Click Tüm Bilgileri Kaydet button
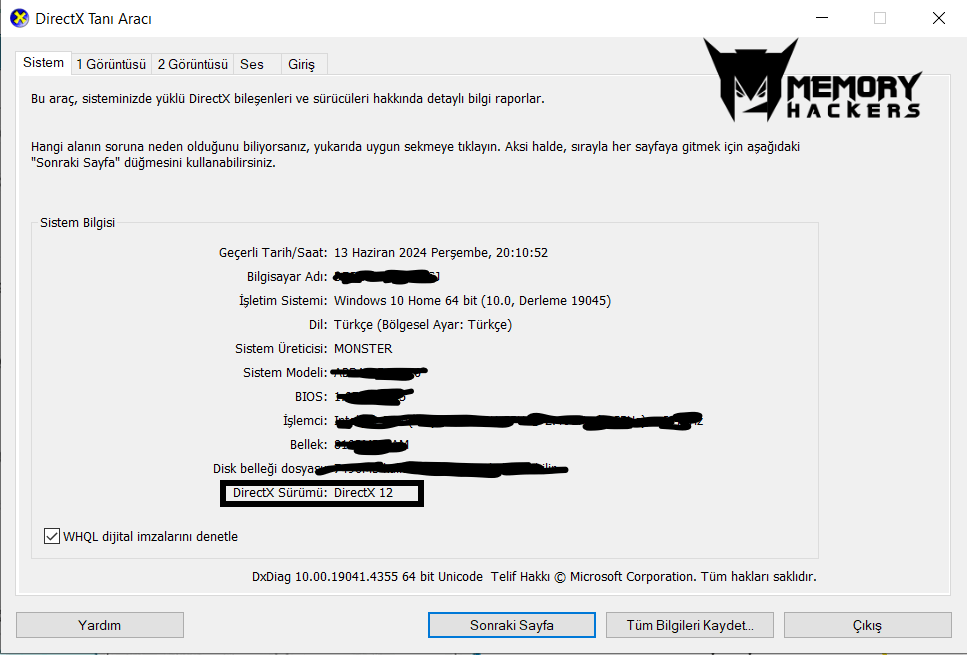The width and height of the screenshot is (967, 655). [x=689, y=625]
